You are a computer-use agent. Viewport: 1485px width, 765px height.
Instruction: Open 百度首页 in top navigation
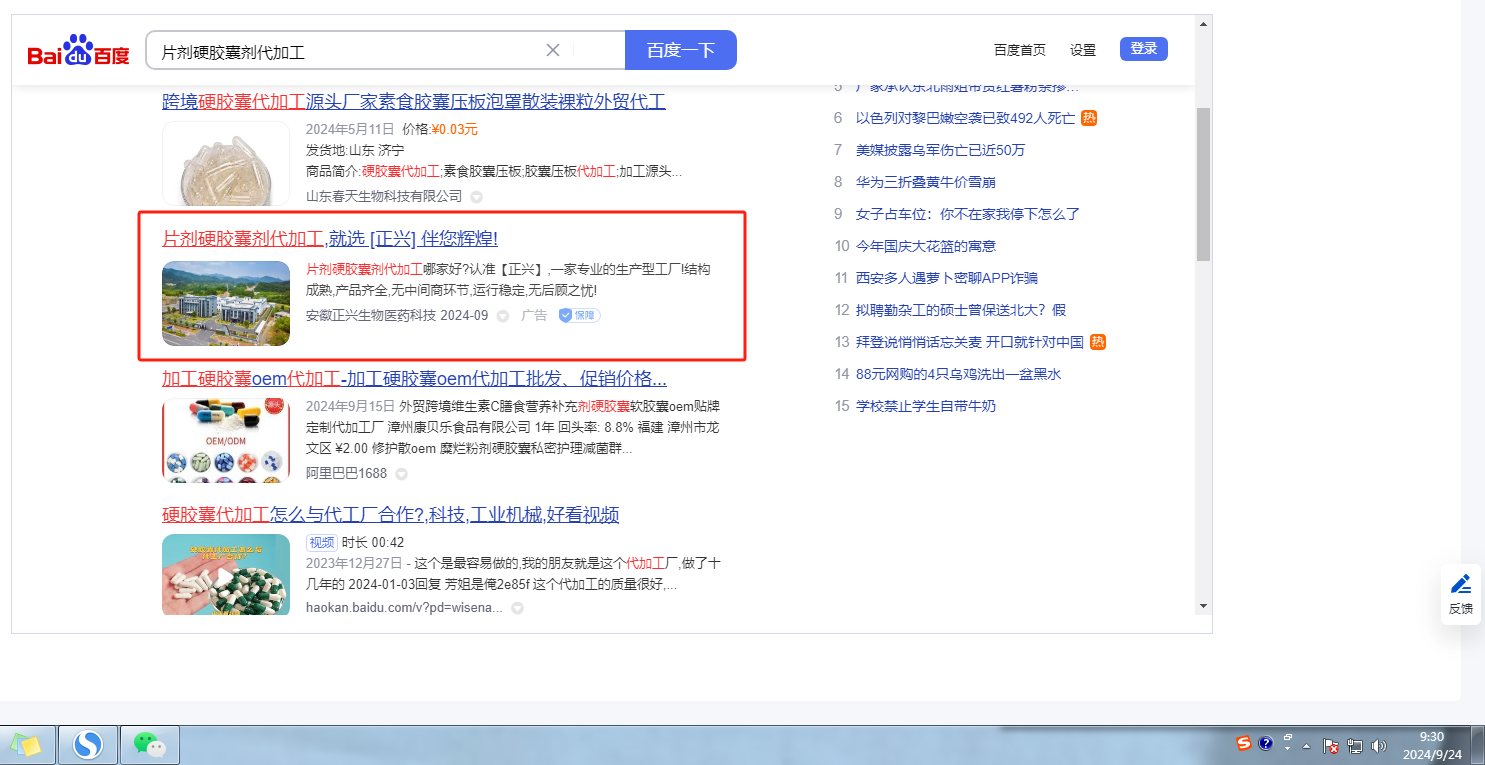(1019, 50)
